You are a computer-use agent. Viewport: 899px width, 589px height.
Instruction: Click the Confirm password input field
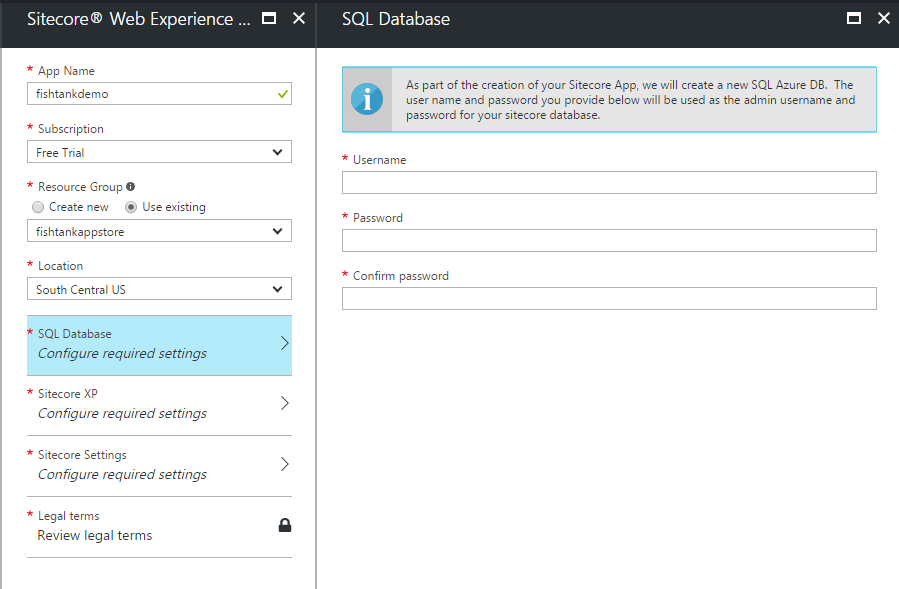(609, 298)
